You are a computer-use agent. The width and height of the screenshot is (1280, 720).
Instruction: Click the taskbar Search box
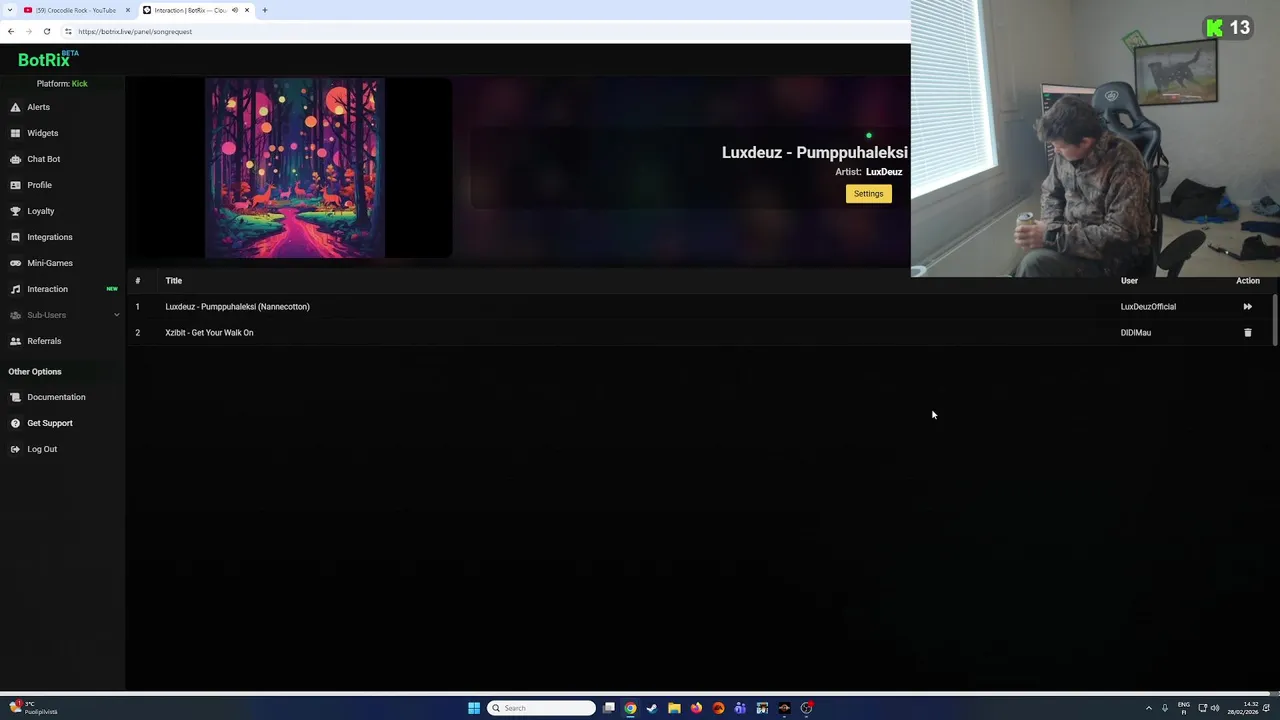541,708
